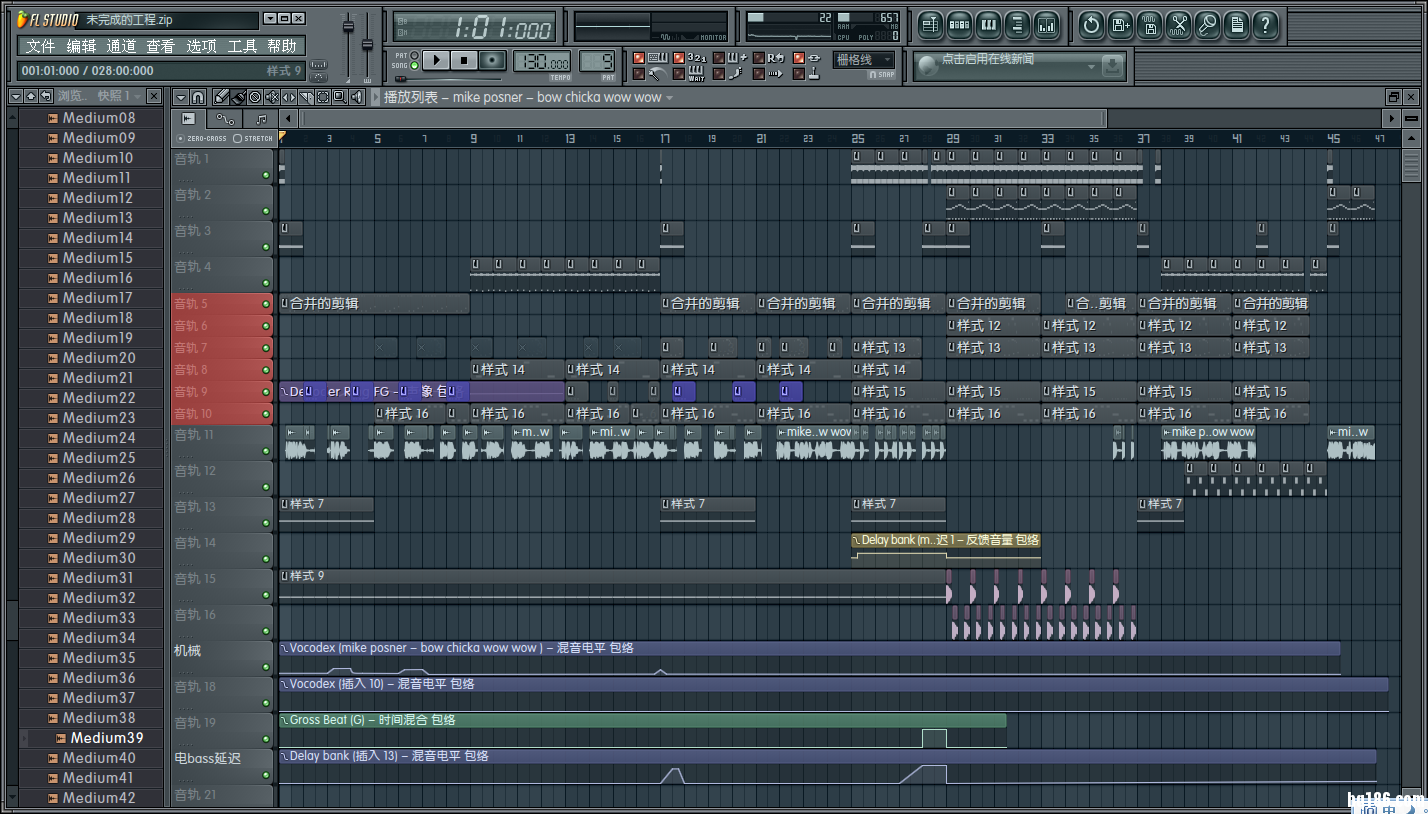The image size is (1428, 814).
Task: Switch to Song mode (SONG) indicator
Action: pos(414,65)
